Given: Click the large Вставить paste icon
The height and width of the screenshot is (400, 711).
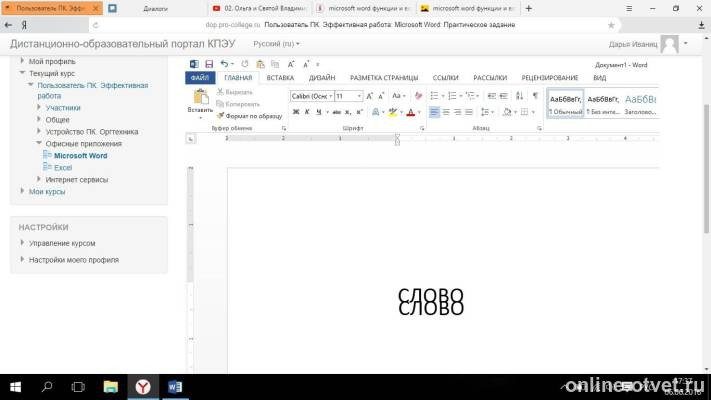Looking at the screenshot, I should pos(200,97).
